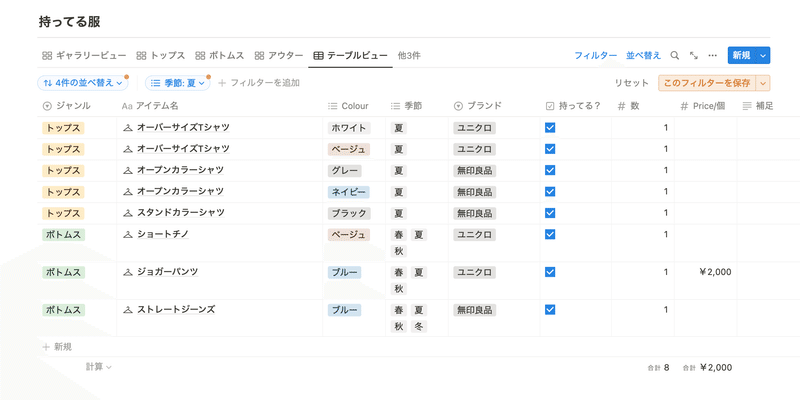The width and height of the screenshot is (800, 400).
Task: Click ボトムス genre tag of ショートチノ row
Action: 63,235
